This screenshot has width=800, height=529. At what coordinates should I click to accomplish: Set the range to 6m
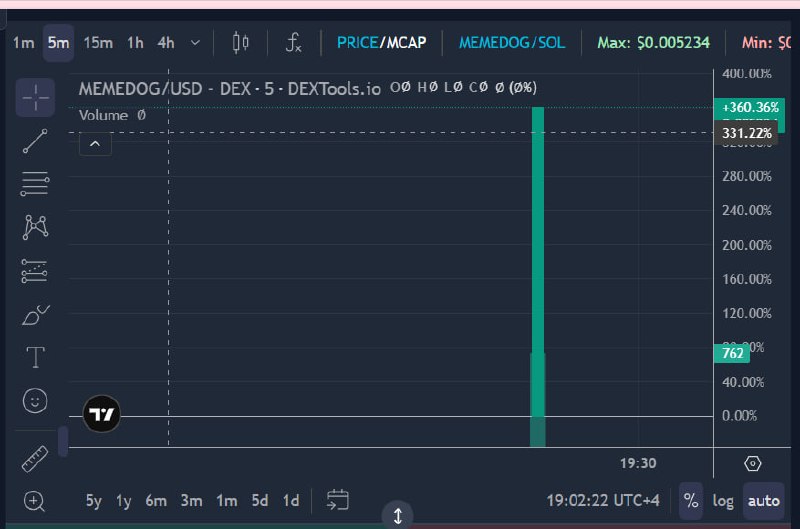click(x=156, y=500)
